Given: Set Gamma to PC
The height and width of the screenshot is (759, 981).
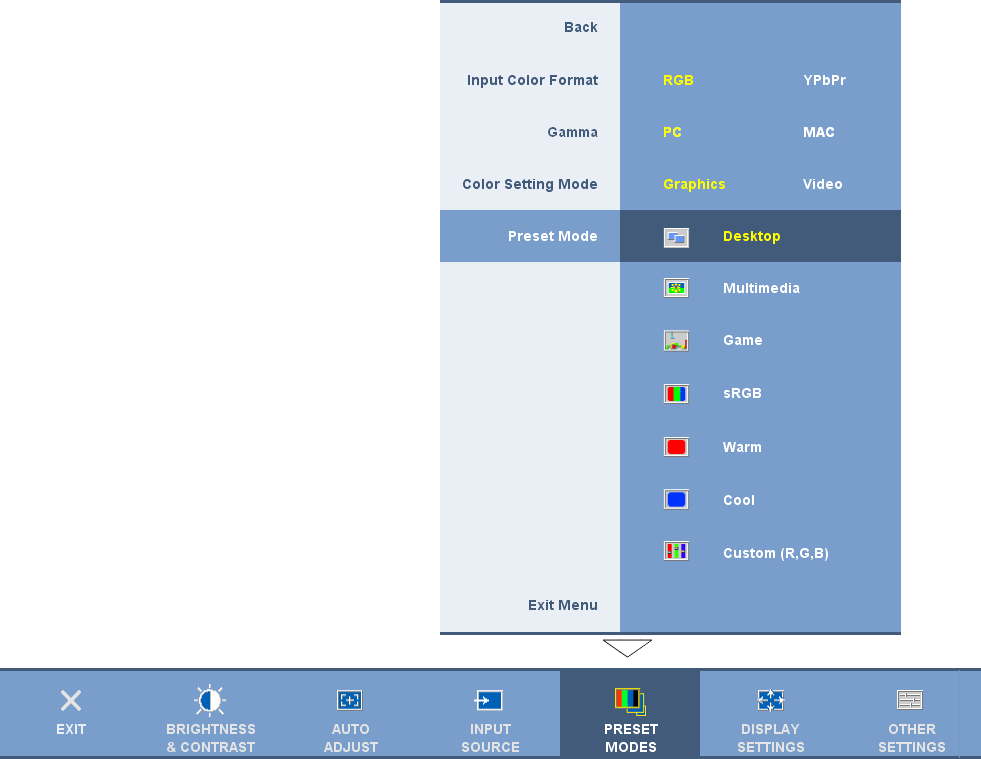Looking at the screenshot, I should click(673, 132).
